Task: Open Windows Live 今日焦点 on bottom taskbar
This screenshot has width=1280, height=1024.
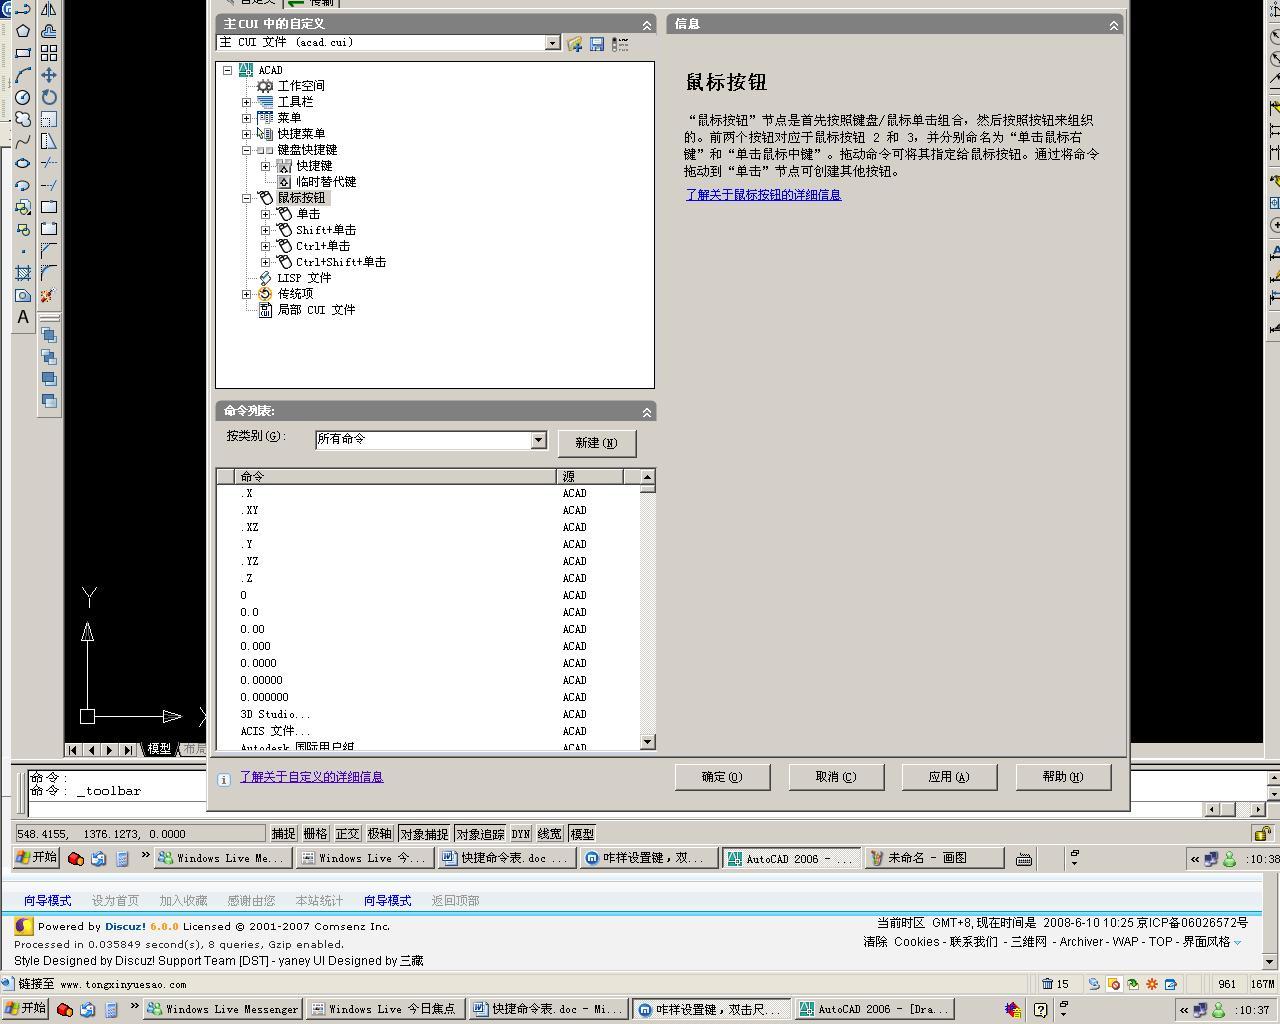Action: [385, 1009]
